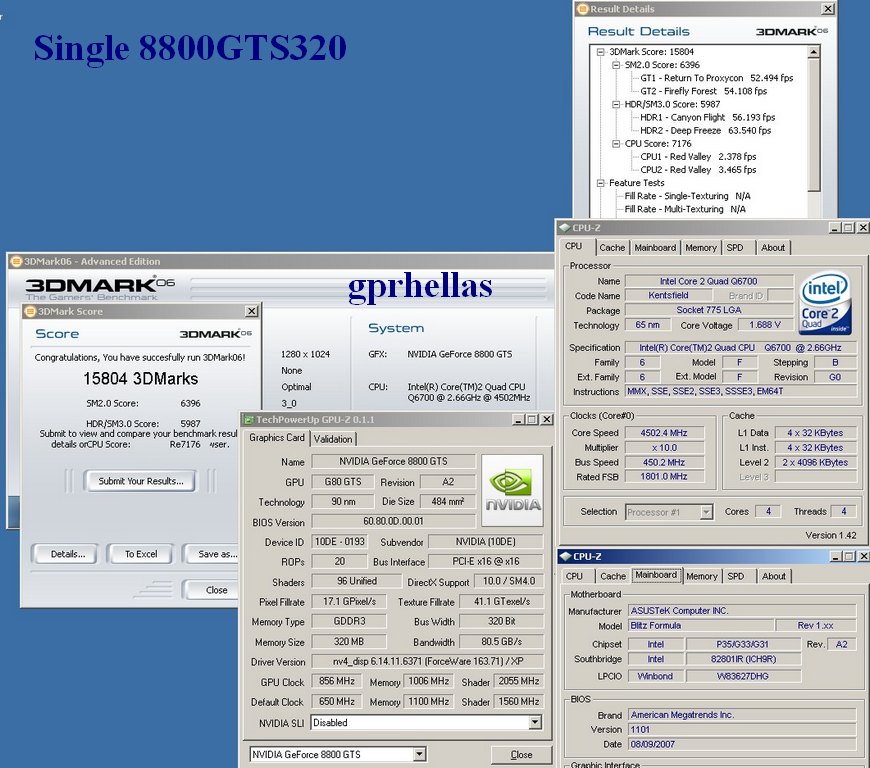Select GT1 - Return To Proxycon result row
Viewport: 870px width, 768px height.
[716, 78]
